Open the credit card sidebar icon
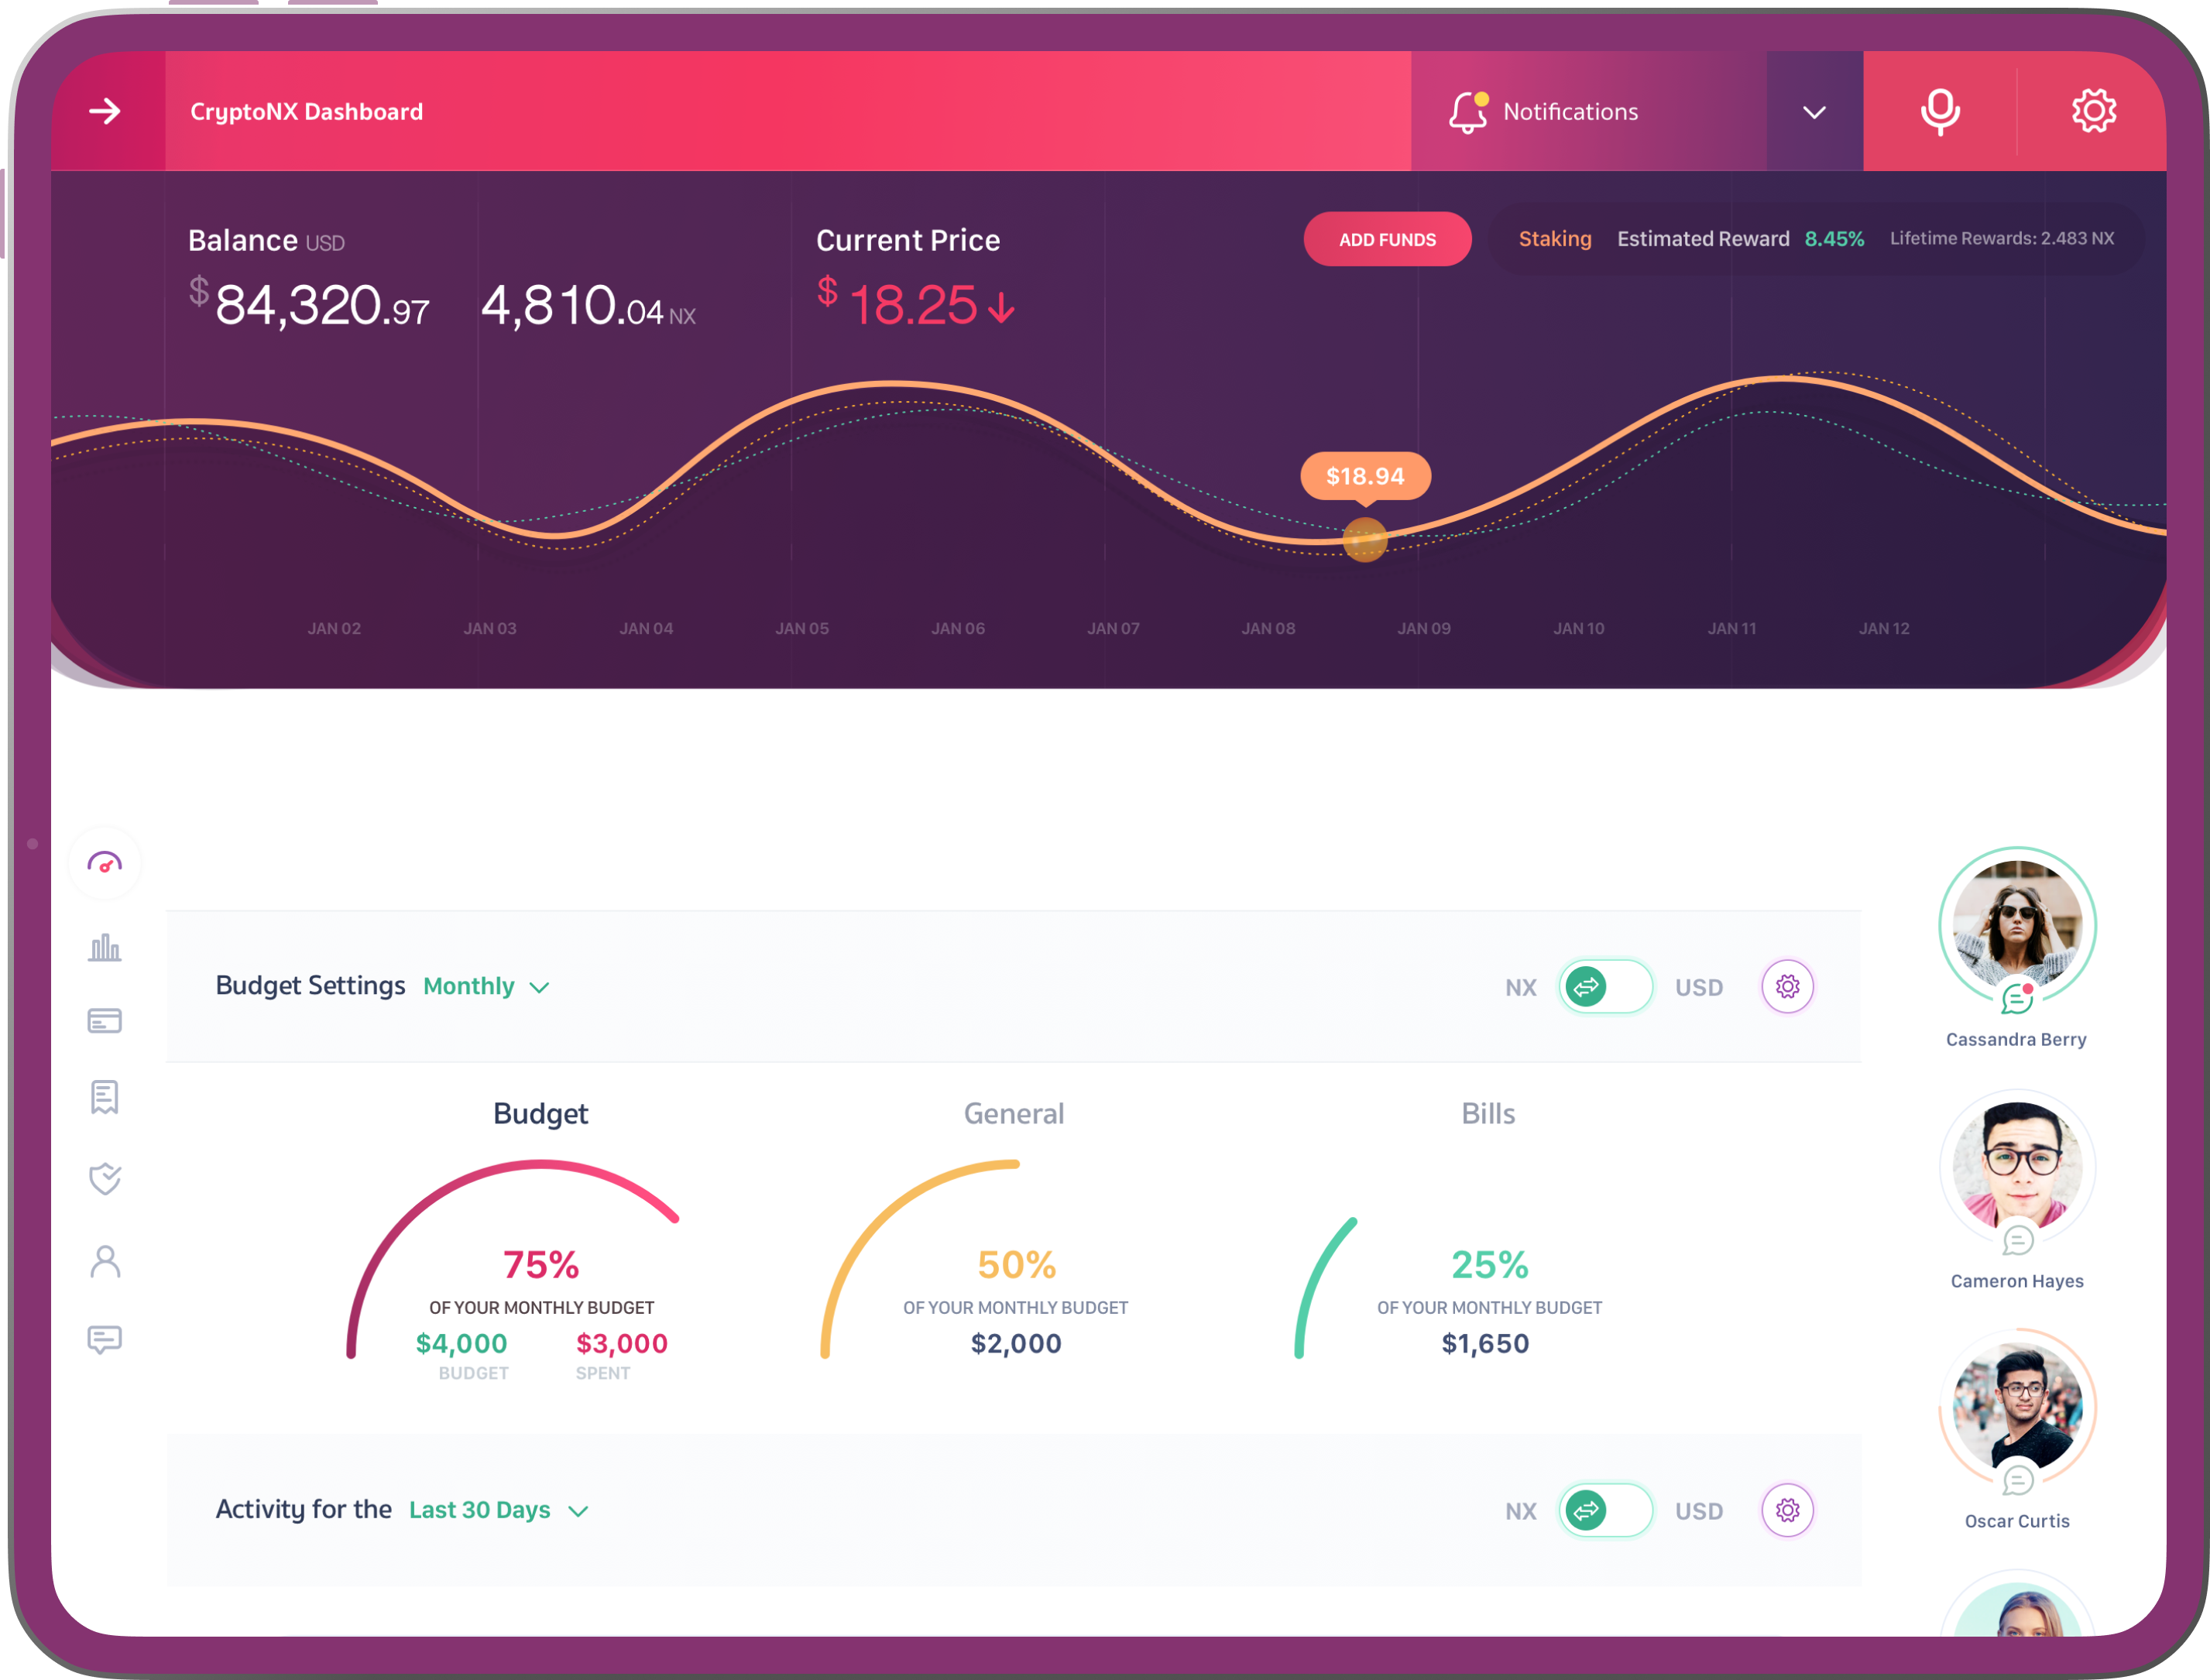Viewport: 2210px width, 1680px height. point(105,1021)
